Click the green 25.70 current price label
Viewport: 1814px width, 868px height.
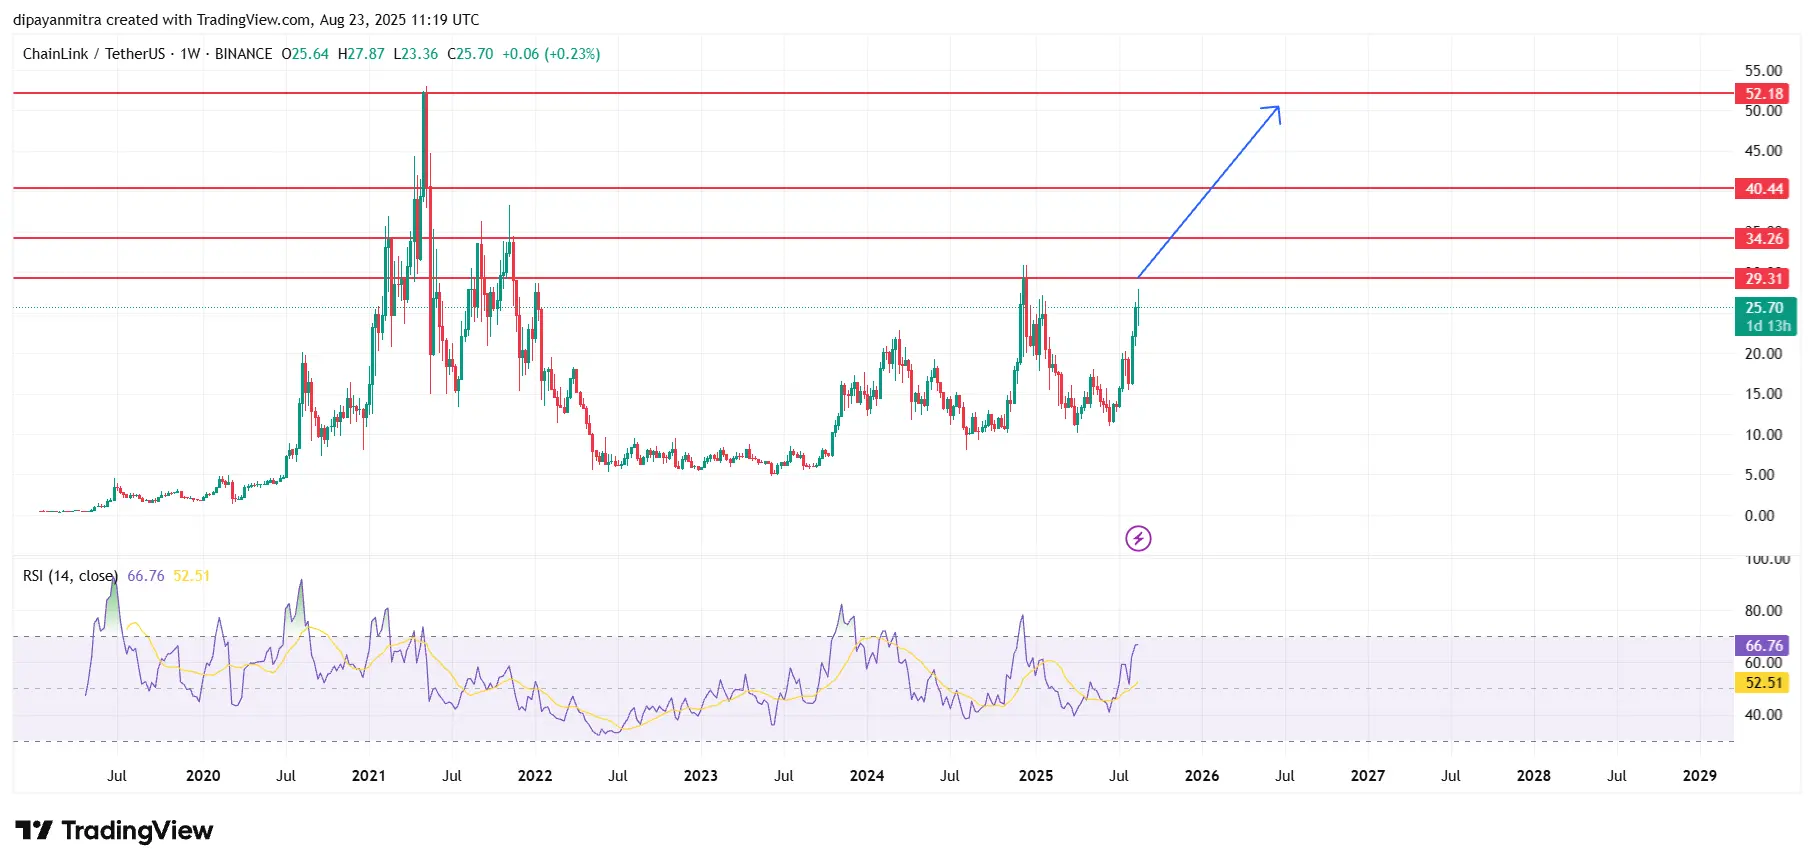1763,308
